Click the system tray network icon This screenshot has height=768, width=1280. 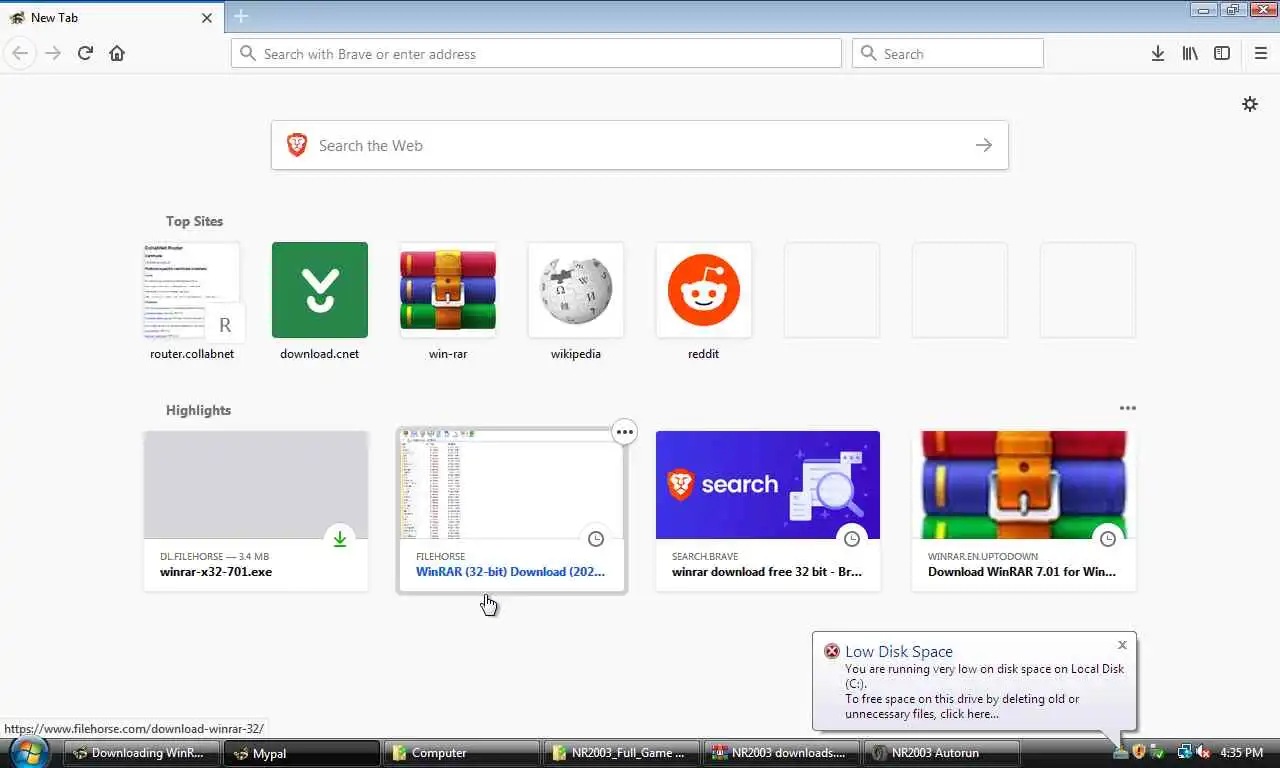(x=1185, y=752)
